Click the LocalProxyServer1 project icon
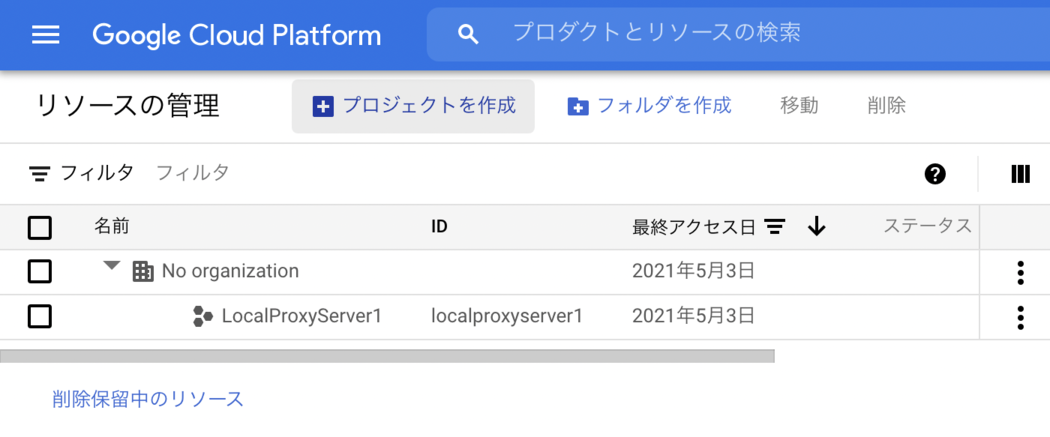Viewport: 1050px width, 437px height. coord(203,316)
